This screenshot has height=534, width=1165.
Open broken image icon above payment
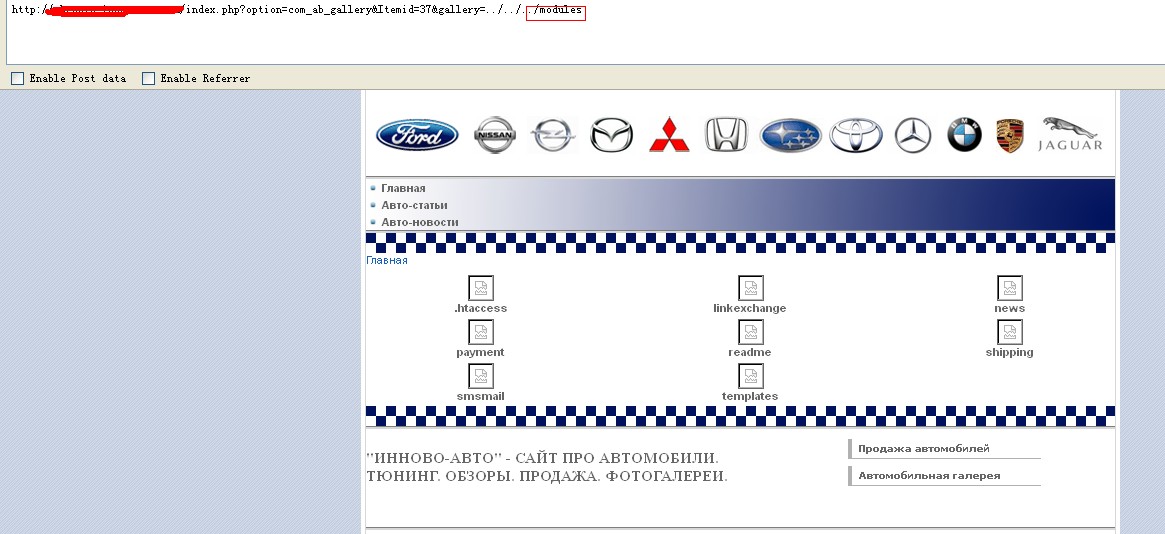(x=481, y=331)
